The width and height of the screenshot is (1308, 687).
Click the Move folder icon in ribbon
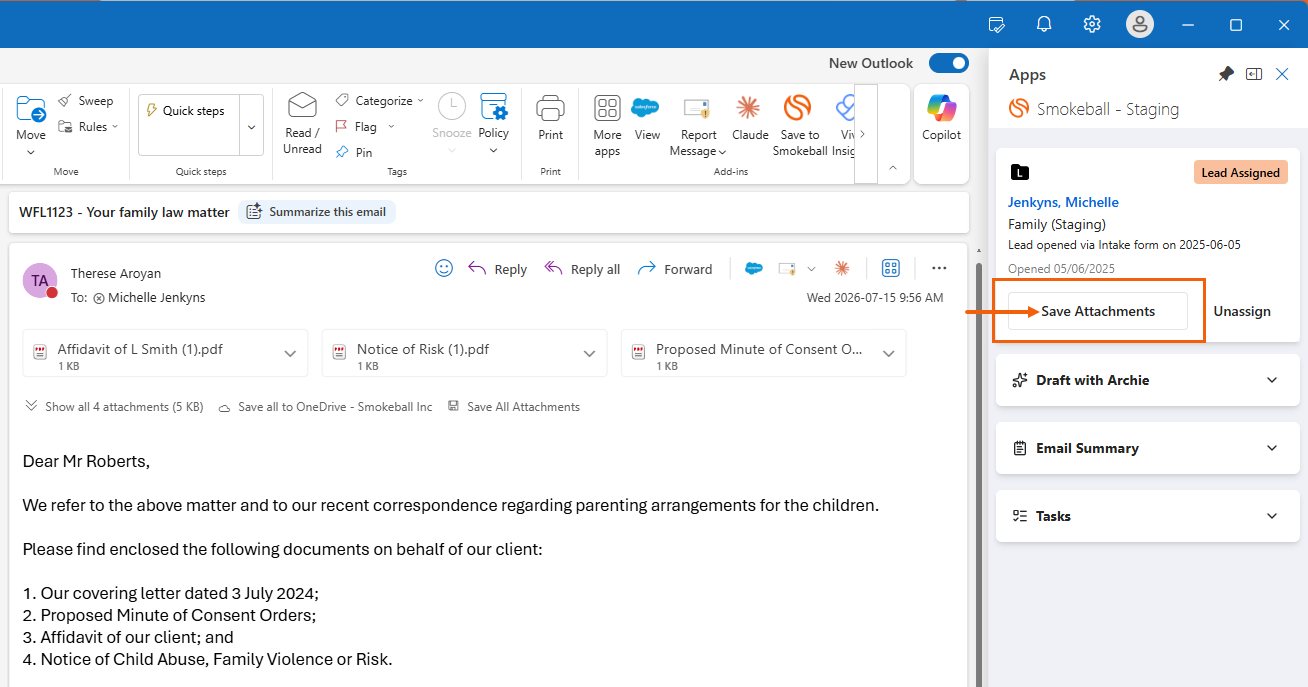click(31, 108)
